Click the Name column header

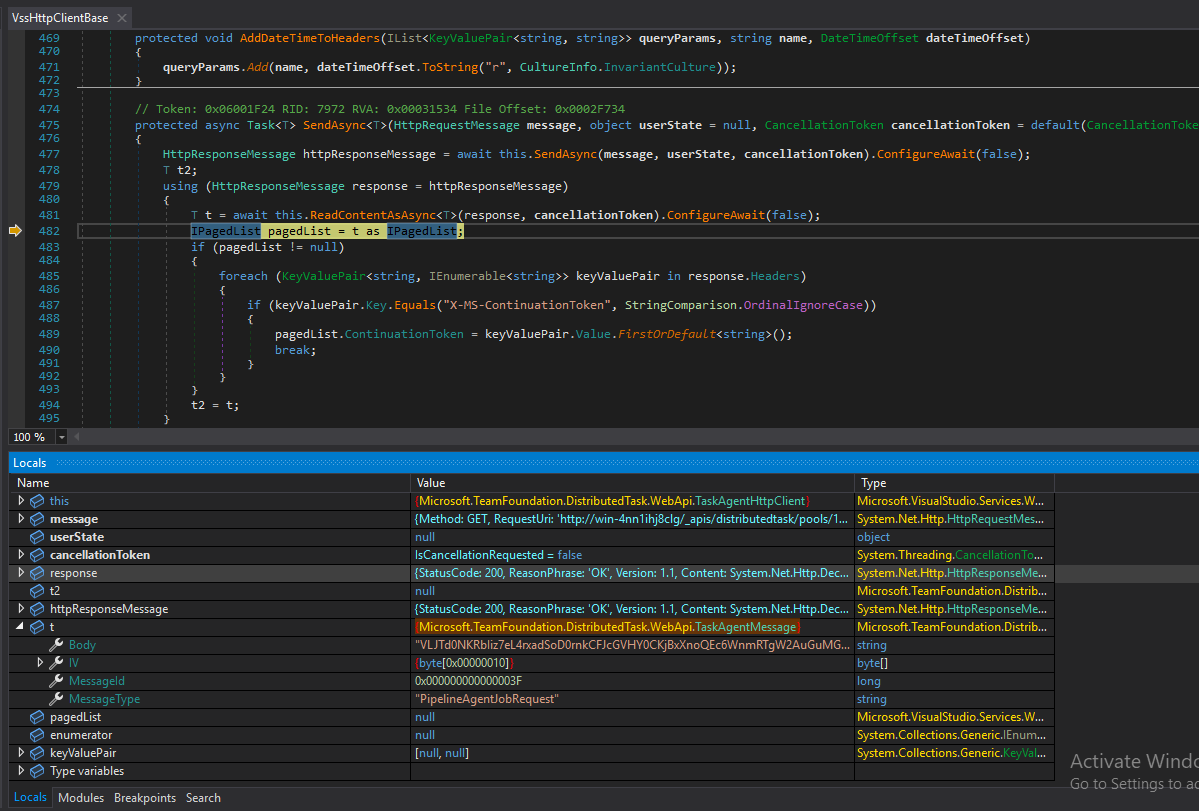click(x=210, y=483)
